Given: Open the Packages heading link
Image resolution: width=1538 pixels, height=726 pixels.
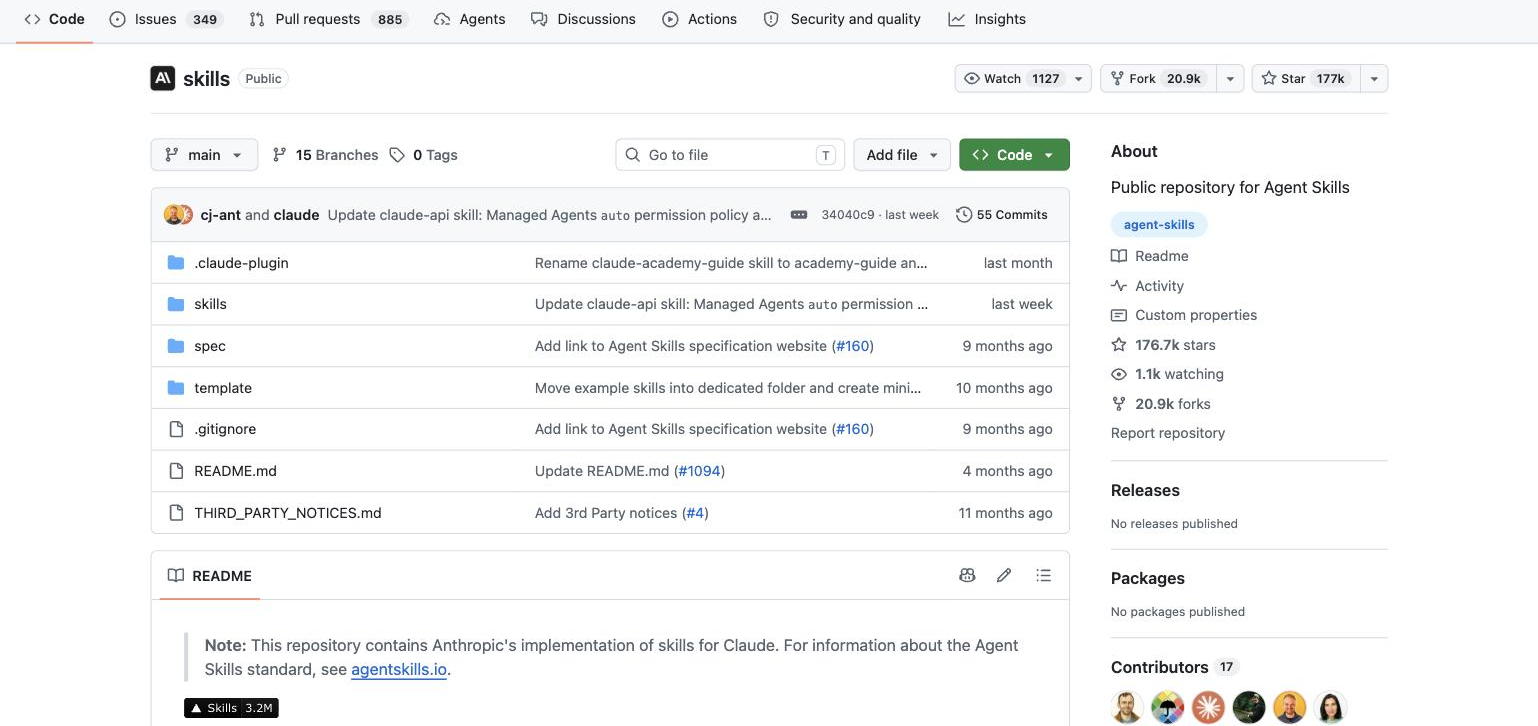Looking at the screenshot, I should point(1148,578).
